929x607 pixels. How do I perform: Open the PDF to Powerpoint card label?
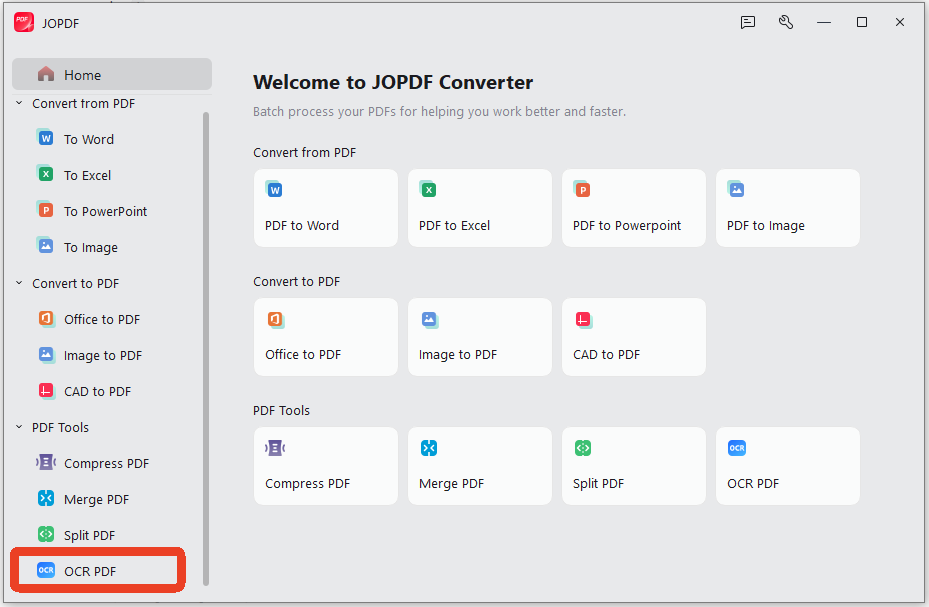pos(627,226)
